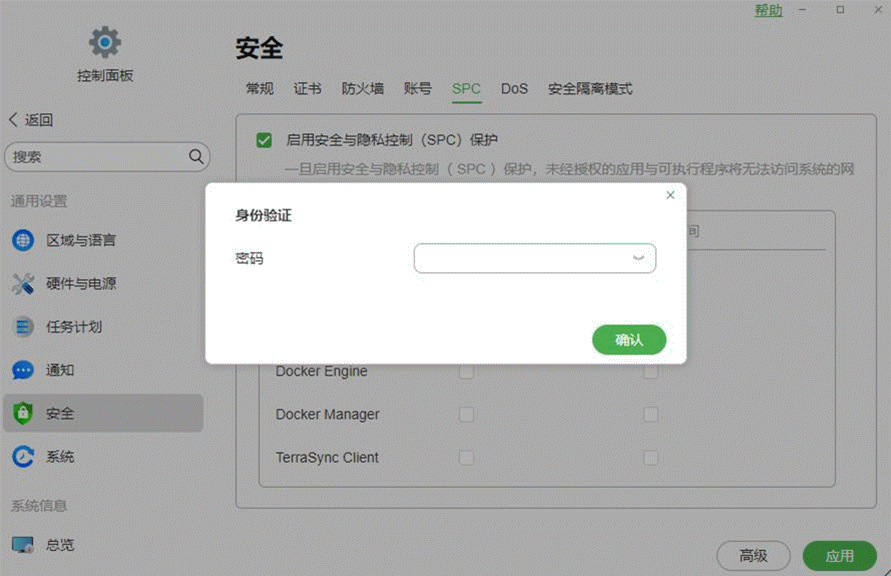891x576 pixels.
Task: Enable the TerraSync Client checkbox
Action: 466,457
